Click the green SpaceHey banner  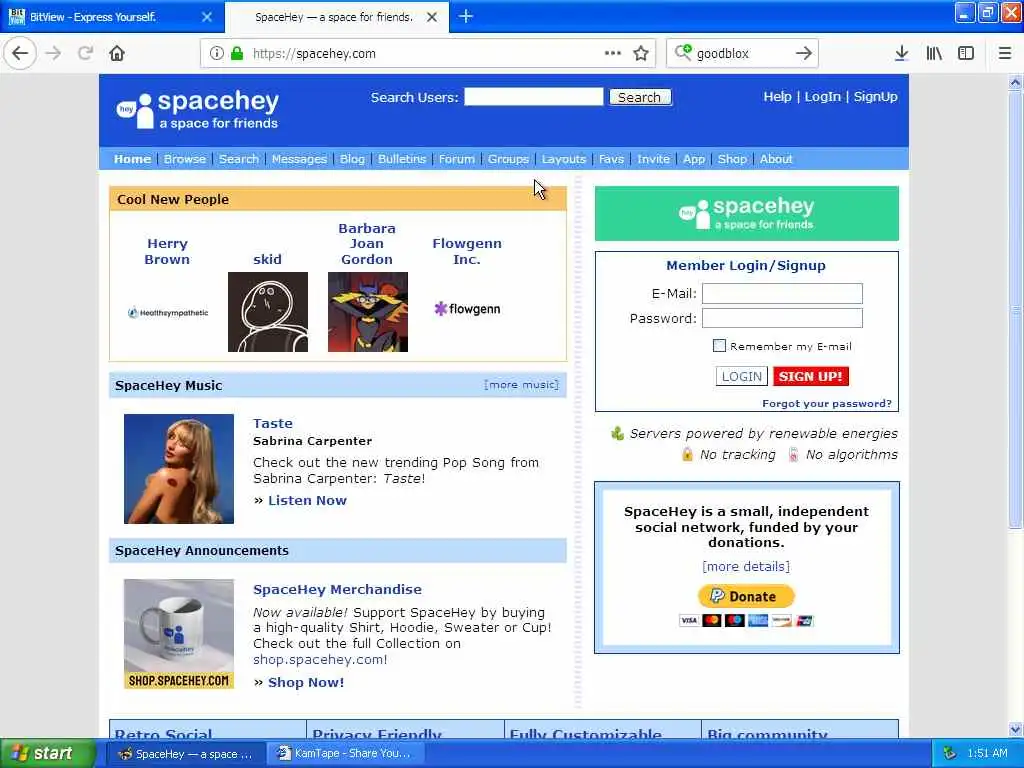tap(746, 214)
